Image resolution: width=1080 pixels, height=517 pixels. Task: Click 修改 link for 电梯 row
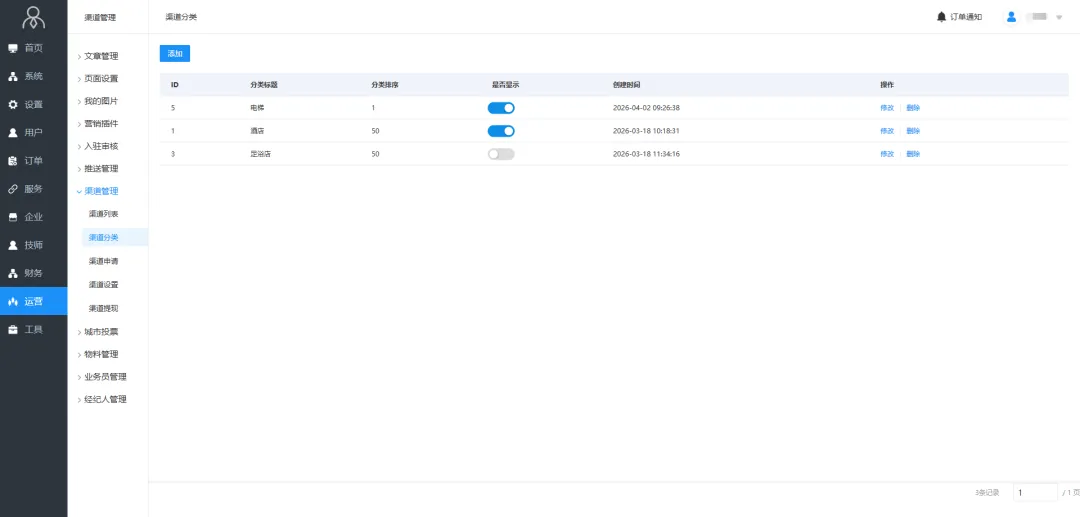[886, 108]
